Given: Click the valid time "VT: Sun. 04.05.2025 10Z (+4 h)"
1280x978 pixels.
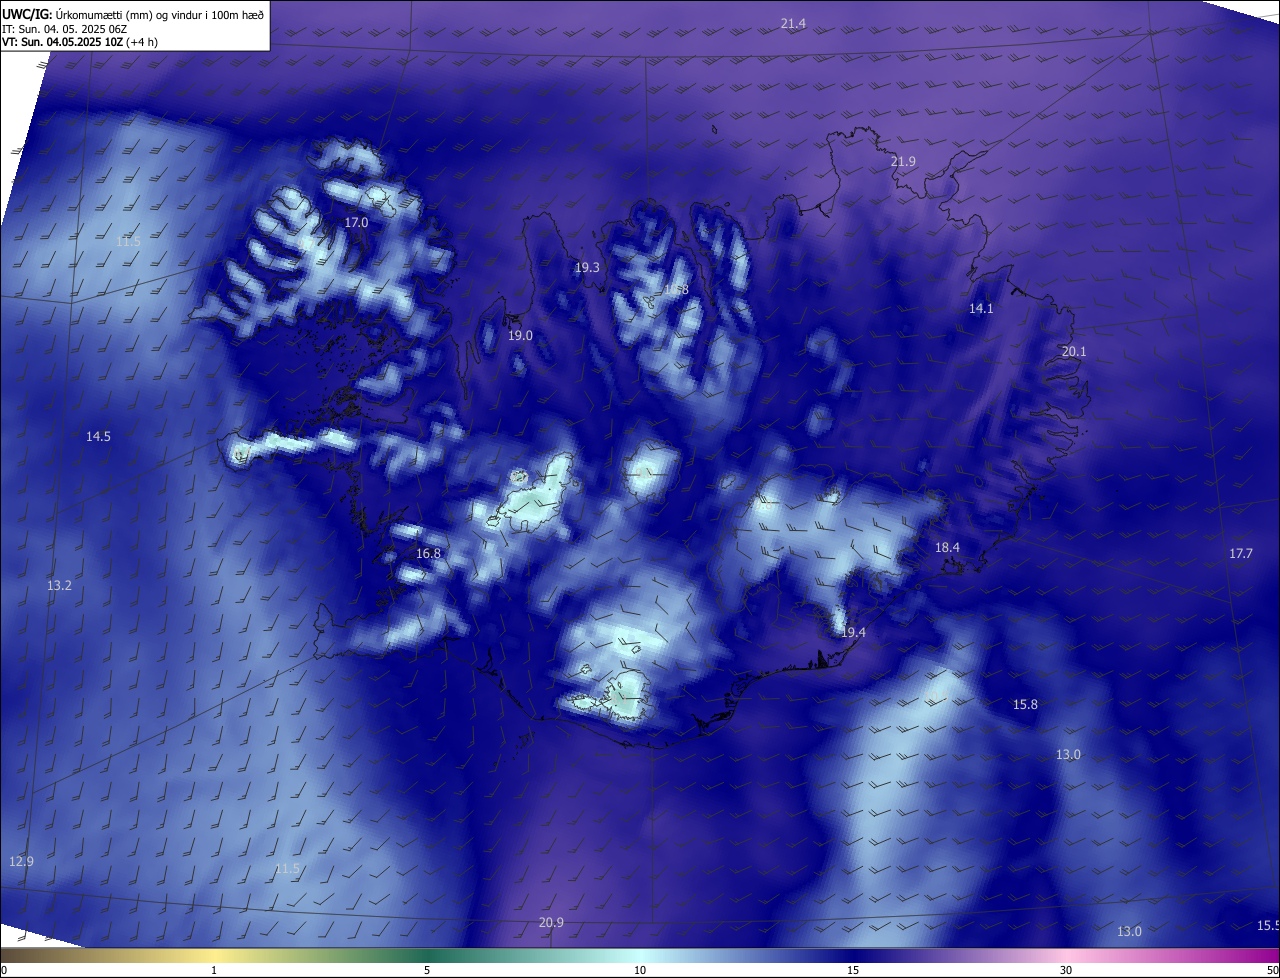Looking at the screenshot, I should [x=80, y=42].
